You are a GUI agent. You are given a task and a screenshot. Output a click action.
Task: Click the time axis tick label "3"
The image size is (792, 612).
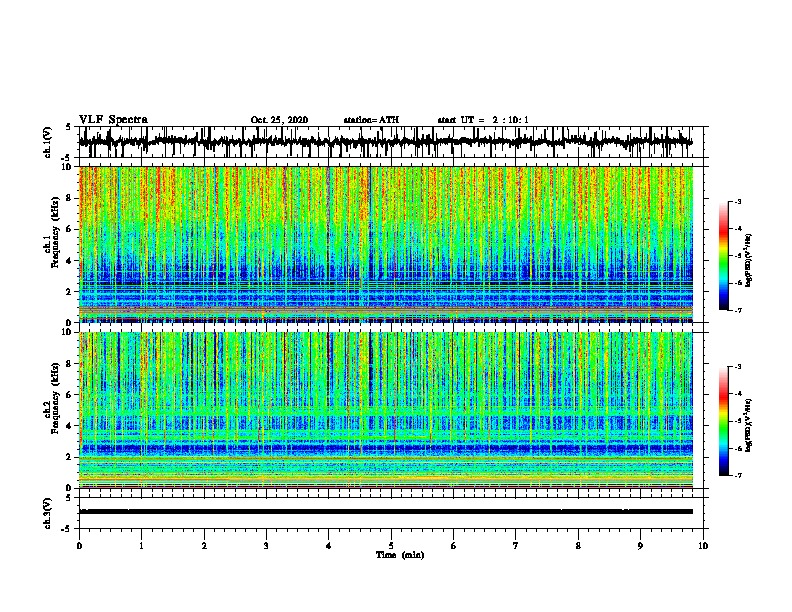point(266,546)
